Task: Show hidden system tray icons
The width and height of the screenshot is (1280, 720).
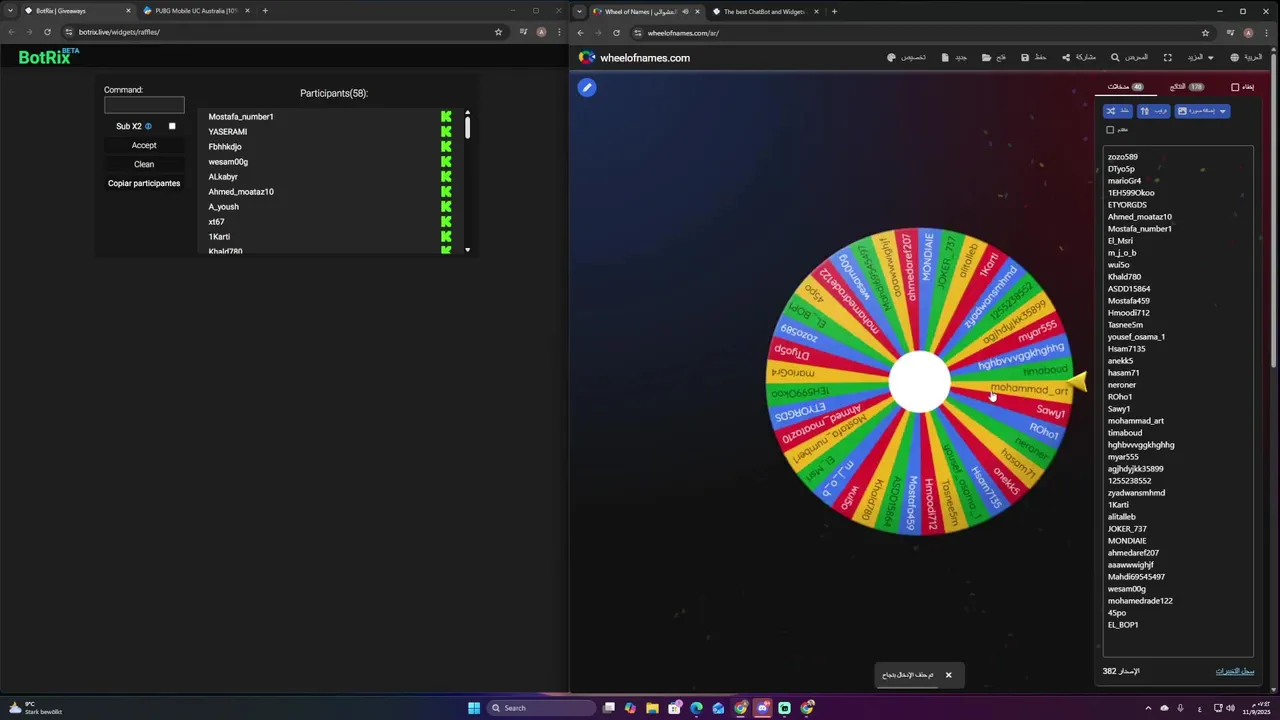Action: point(1148,708)
